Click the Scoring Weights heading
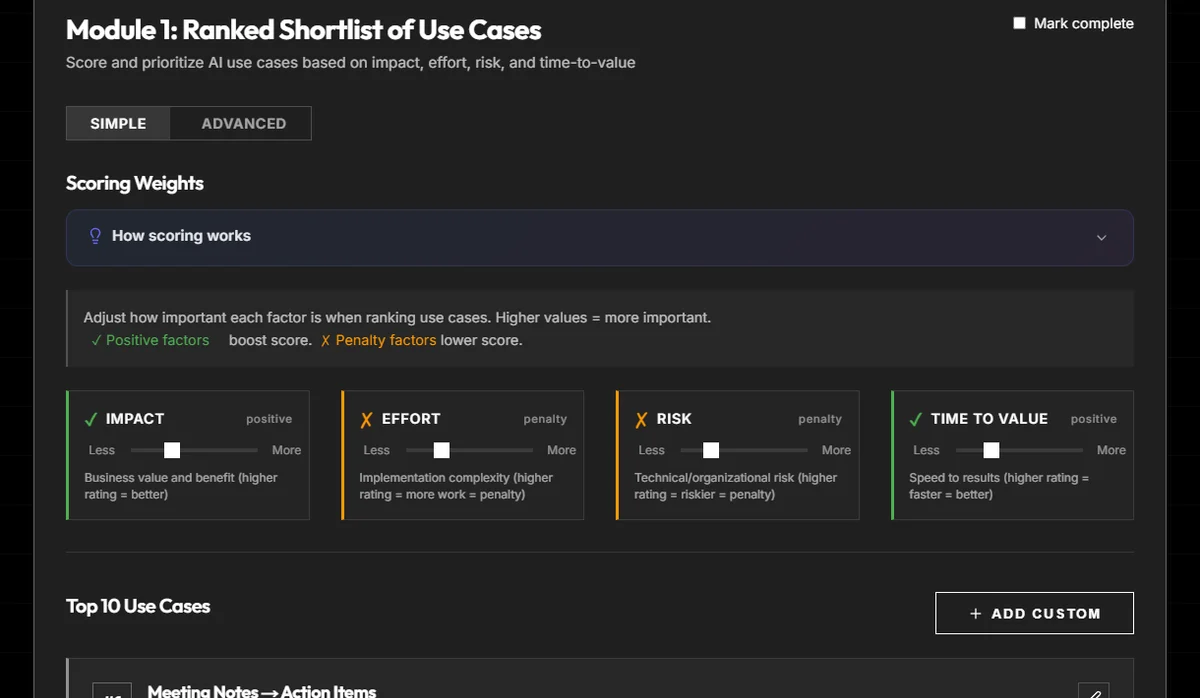The image size is (1200, 698). [x=135, y=183]
